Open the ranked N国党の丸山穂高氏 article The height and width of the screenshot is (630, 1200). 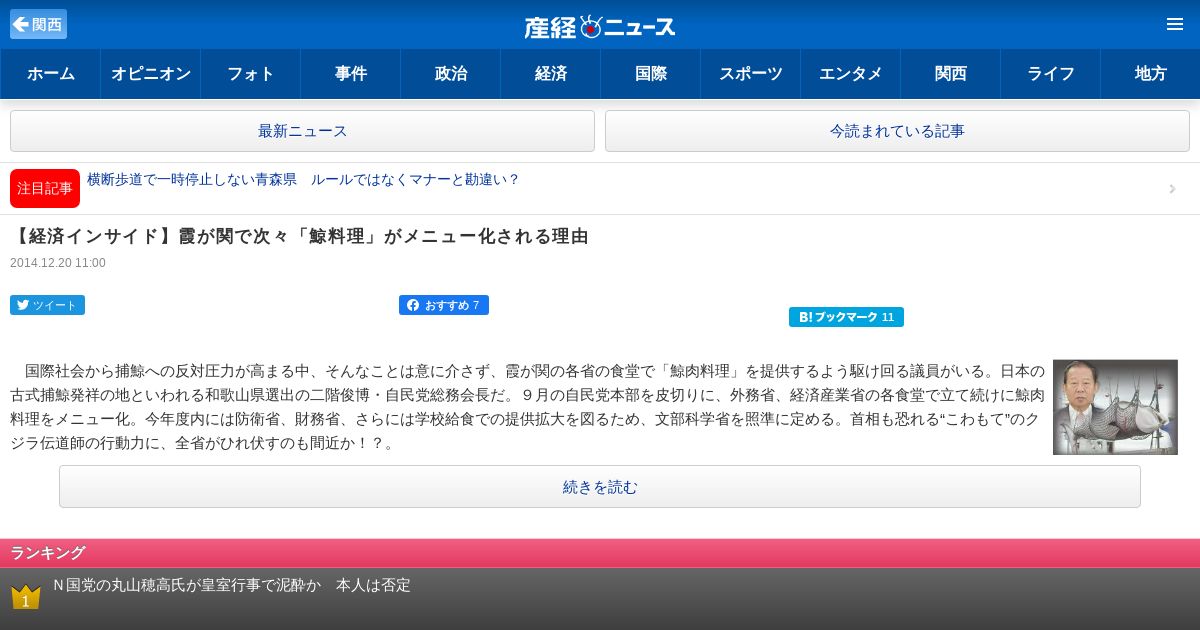coord(231,585)
